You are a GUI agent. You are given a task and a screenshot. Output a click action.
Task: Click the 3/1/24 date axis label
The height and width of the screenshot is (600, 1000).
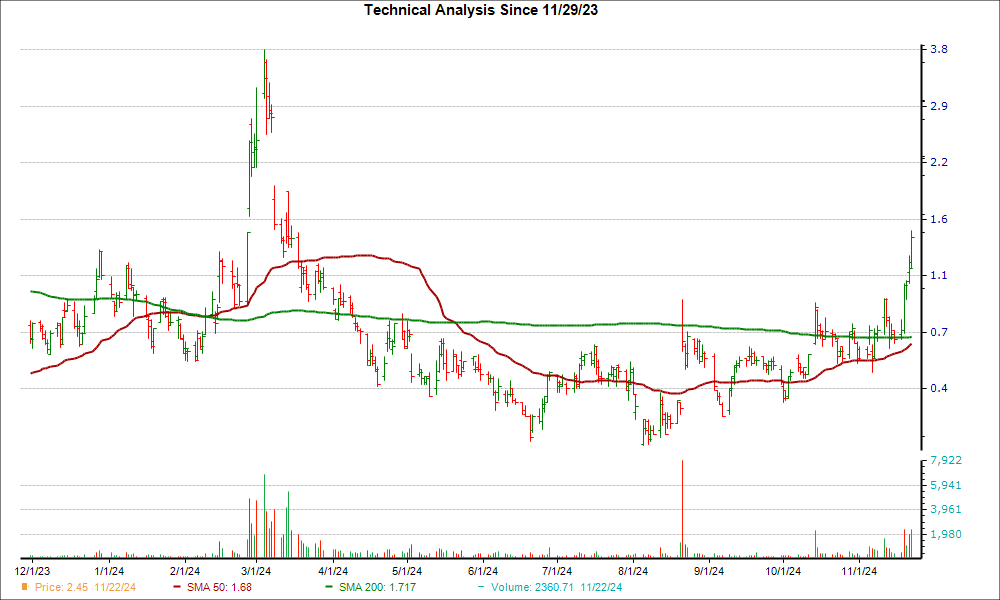click(x=256, y=571)
